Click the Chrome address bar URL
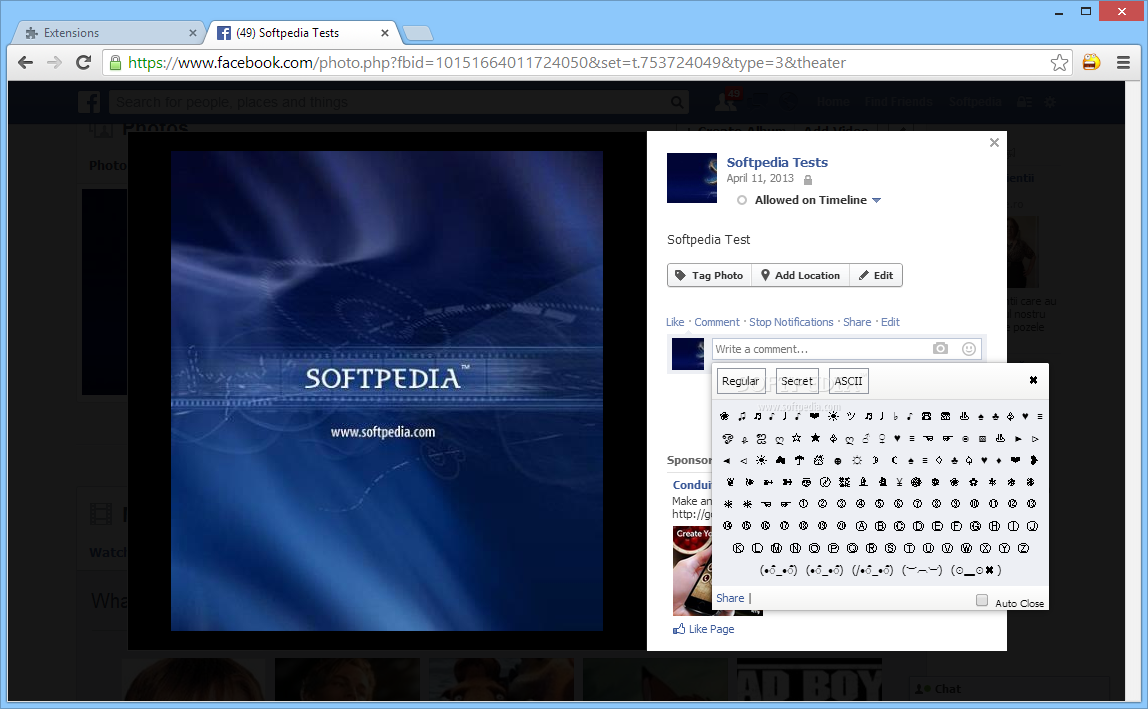The image size is (1148, 709). click(x=487, y=63)
